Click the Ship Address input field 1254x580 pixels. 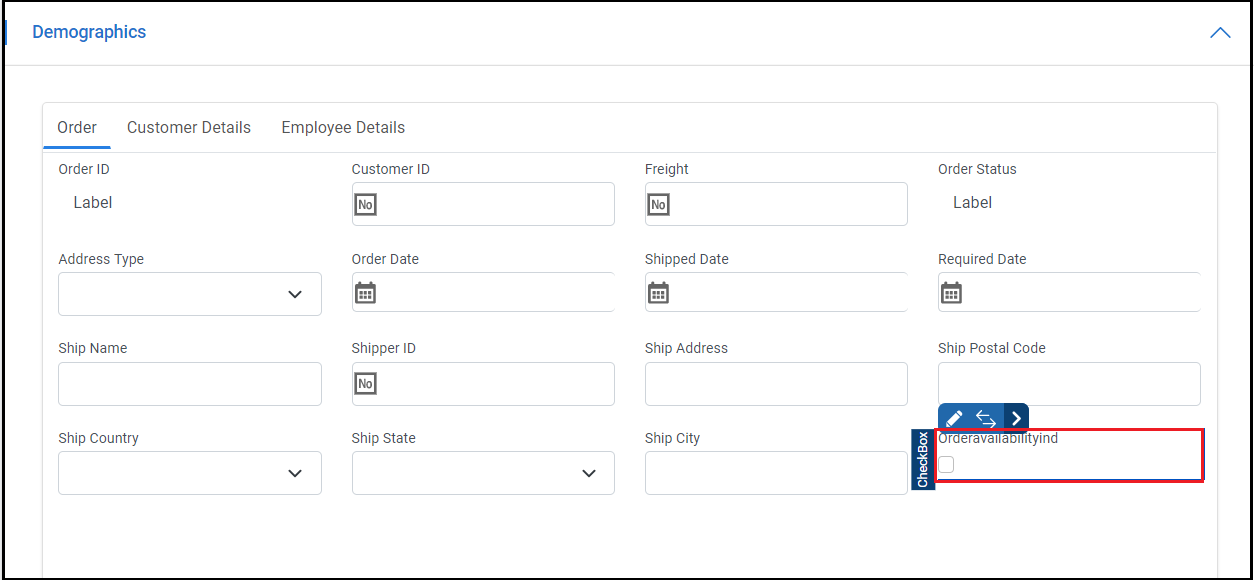(x=776, y=384)
